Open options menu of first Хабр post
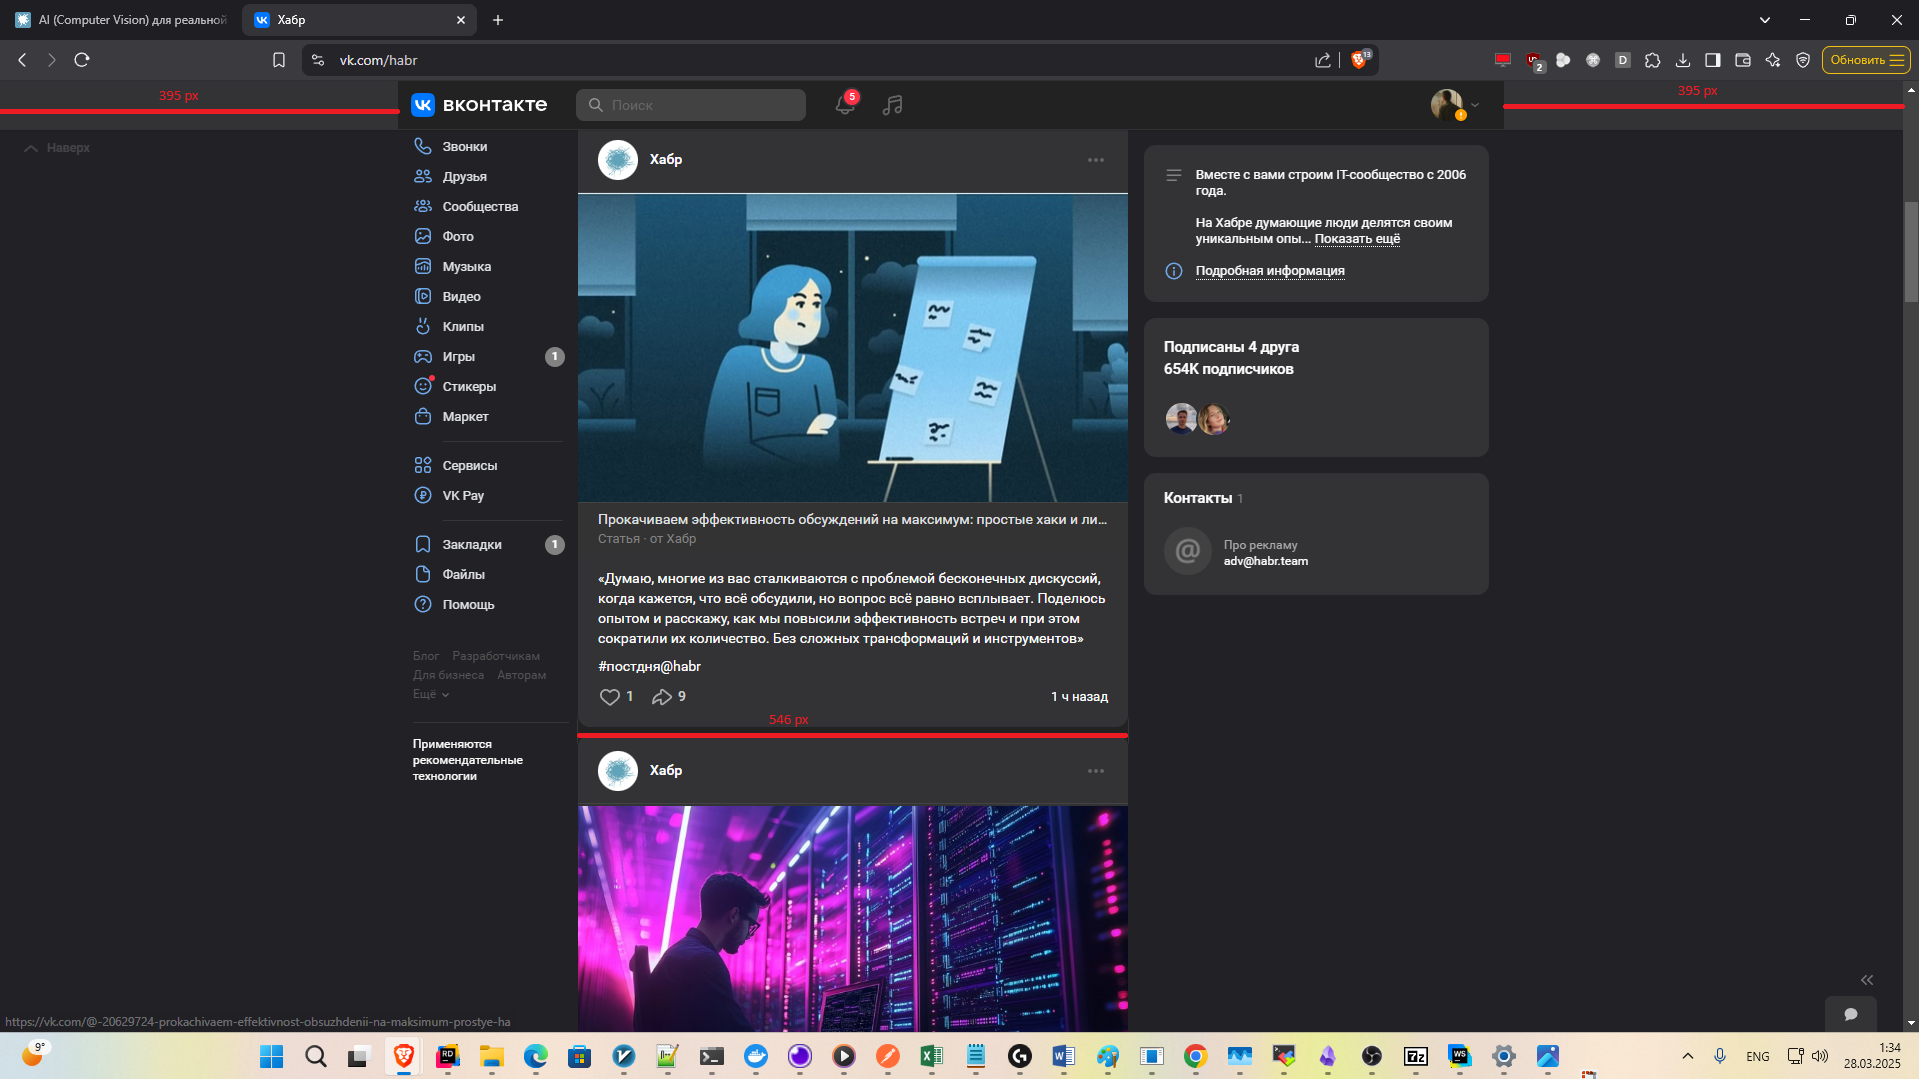 pyautogui.click(x=1096, y=160)
